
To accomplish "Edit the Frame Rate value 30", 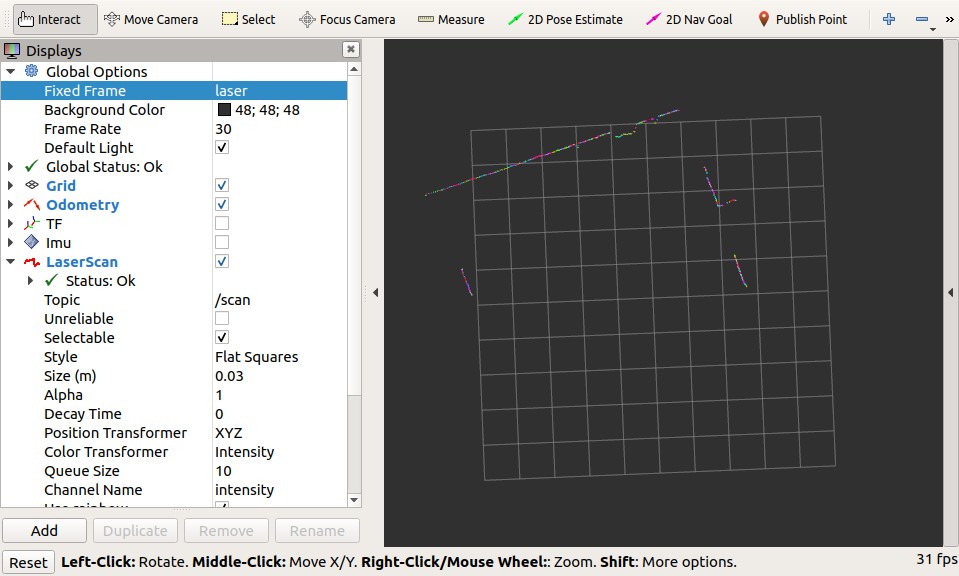I will click(280, 128).
